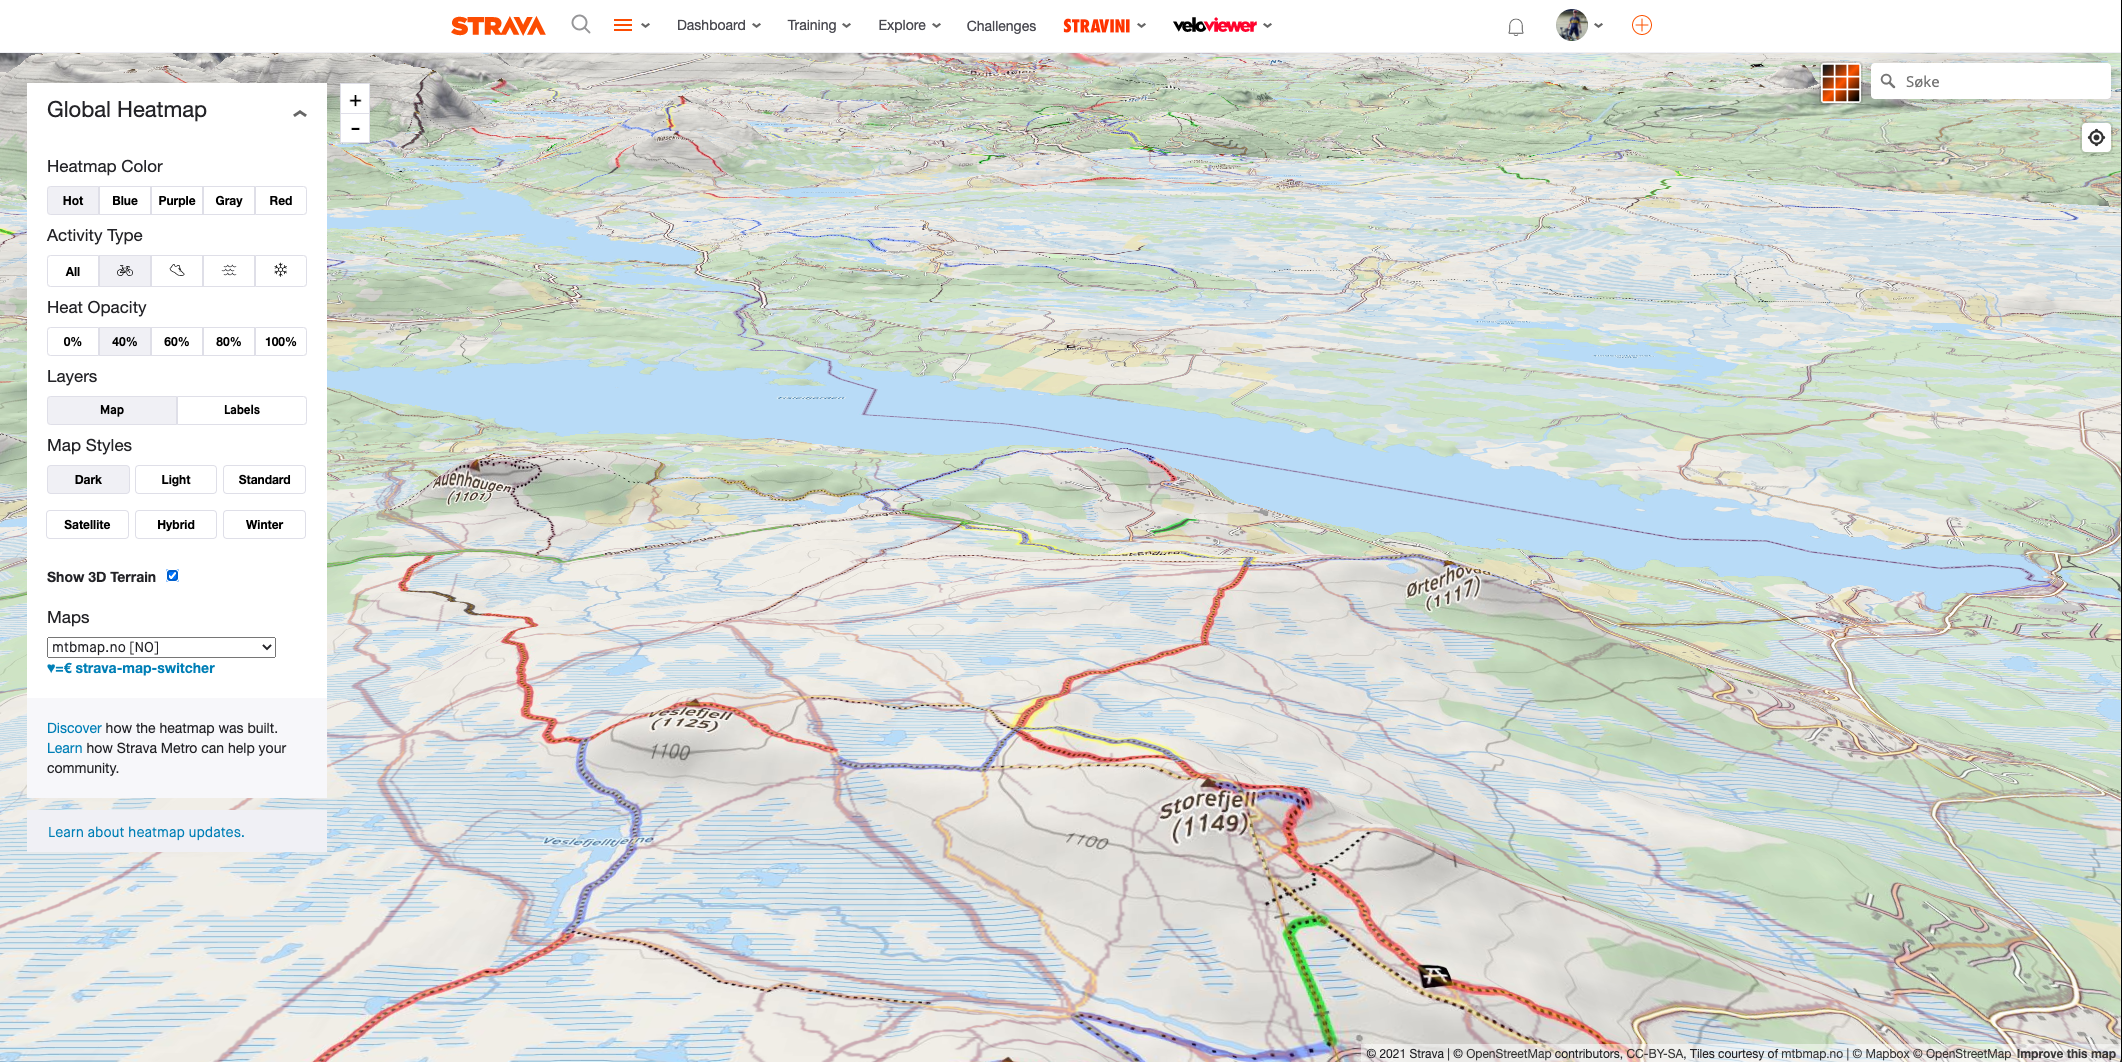
Task: Set heat opacity to 0%
Action: (73, 342)
